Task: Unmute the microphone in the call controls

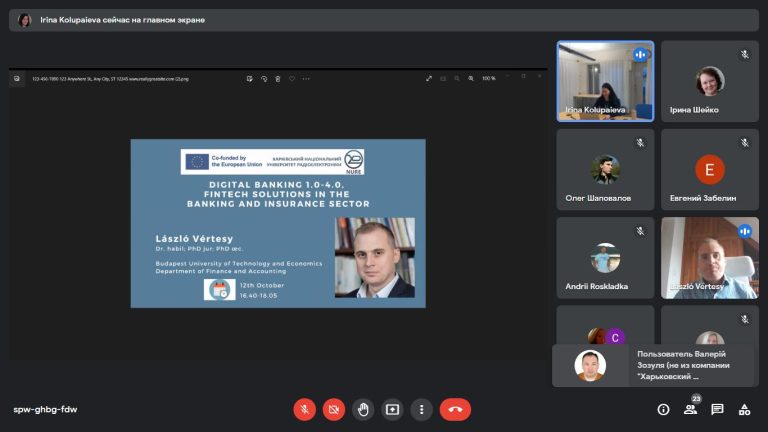Action: pos(304,409)
